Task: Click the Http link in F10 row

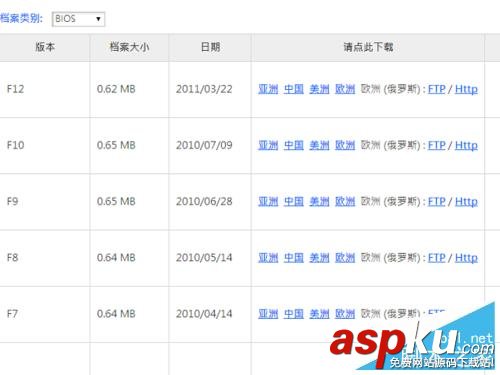Action: [x=466, y=145]
